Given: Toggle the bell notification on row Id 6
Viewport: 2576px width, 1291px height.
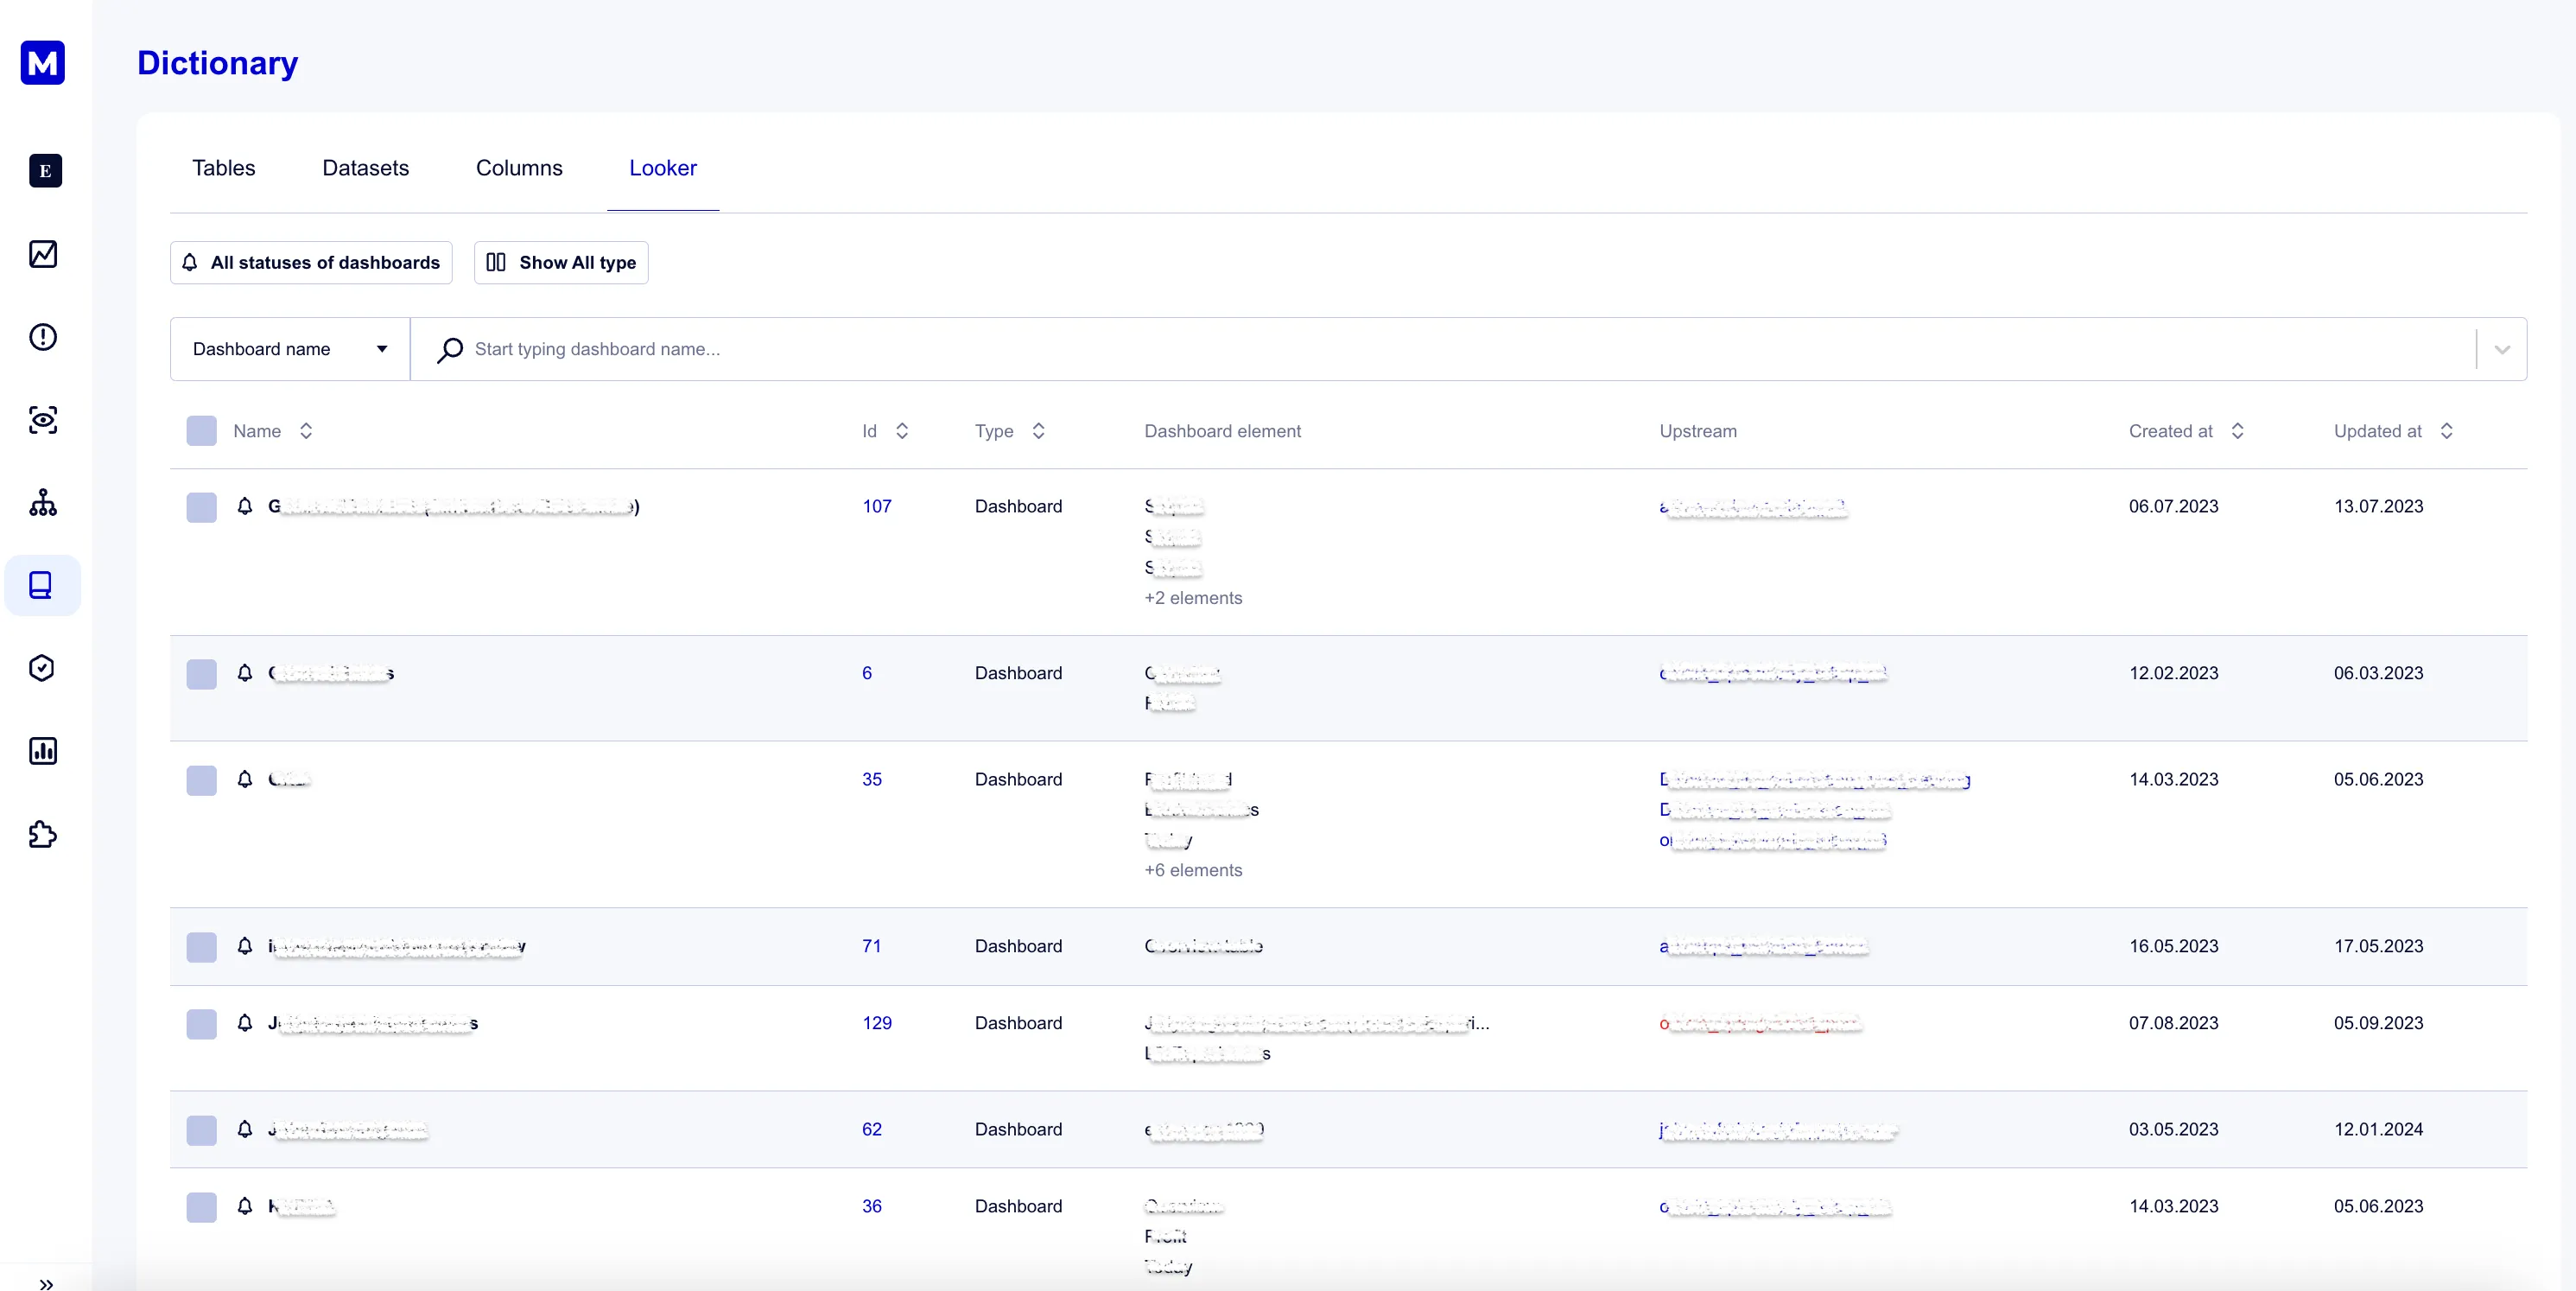Looking at the screenshot, I should click(x=245, y=673).
